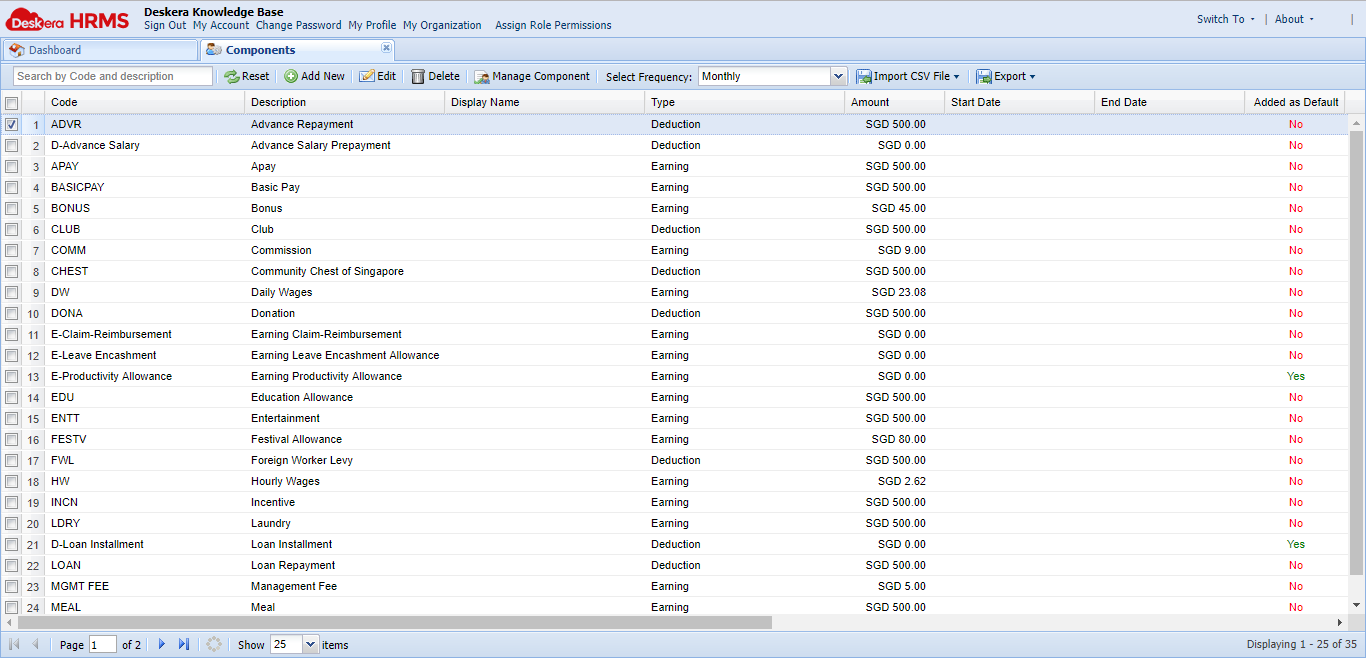Switch to the Dashboard tab
The width and height of the screenshot is (1366, 658).
coord(100,50)
